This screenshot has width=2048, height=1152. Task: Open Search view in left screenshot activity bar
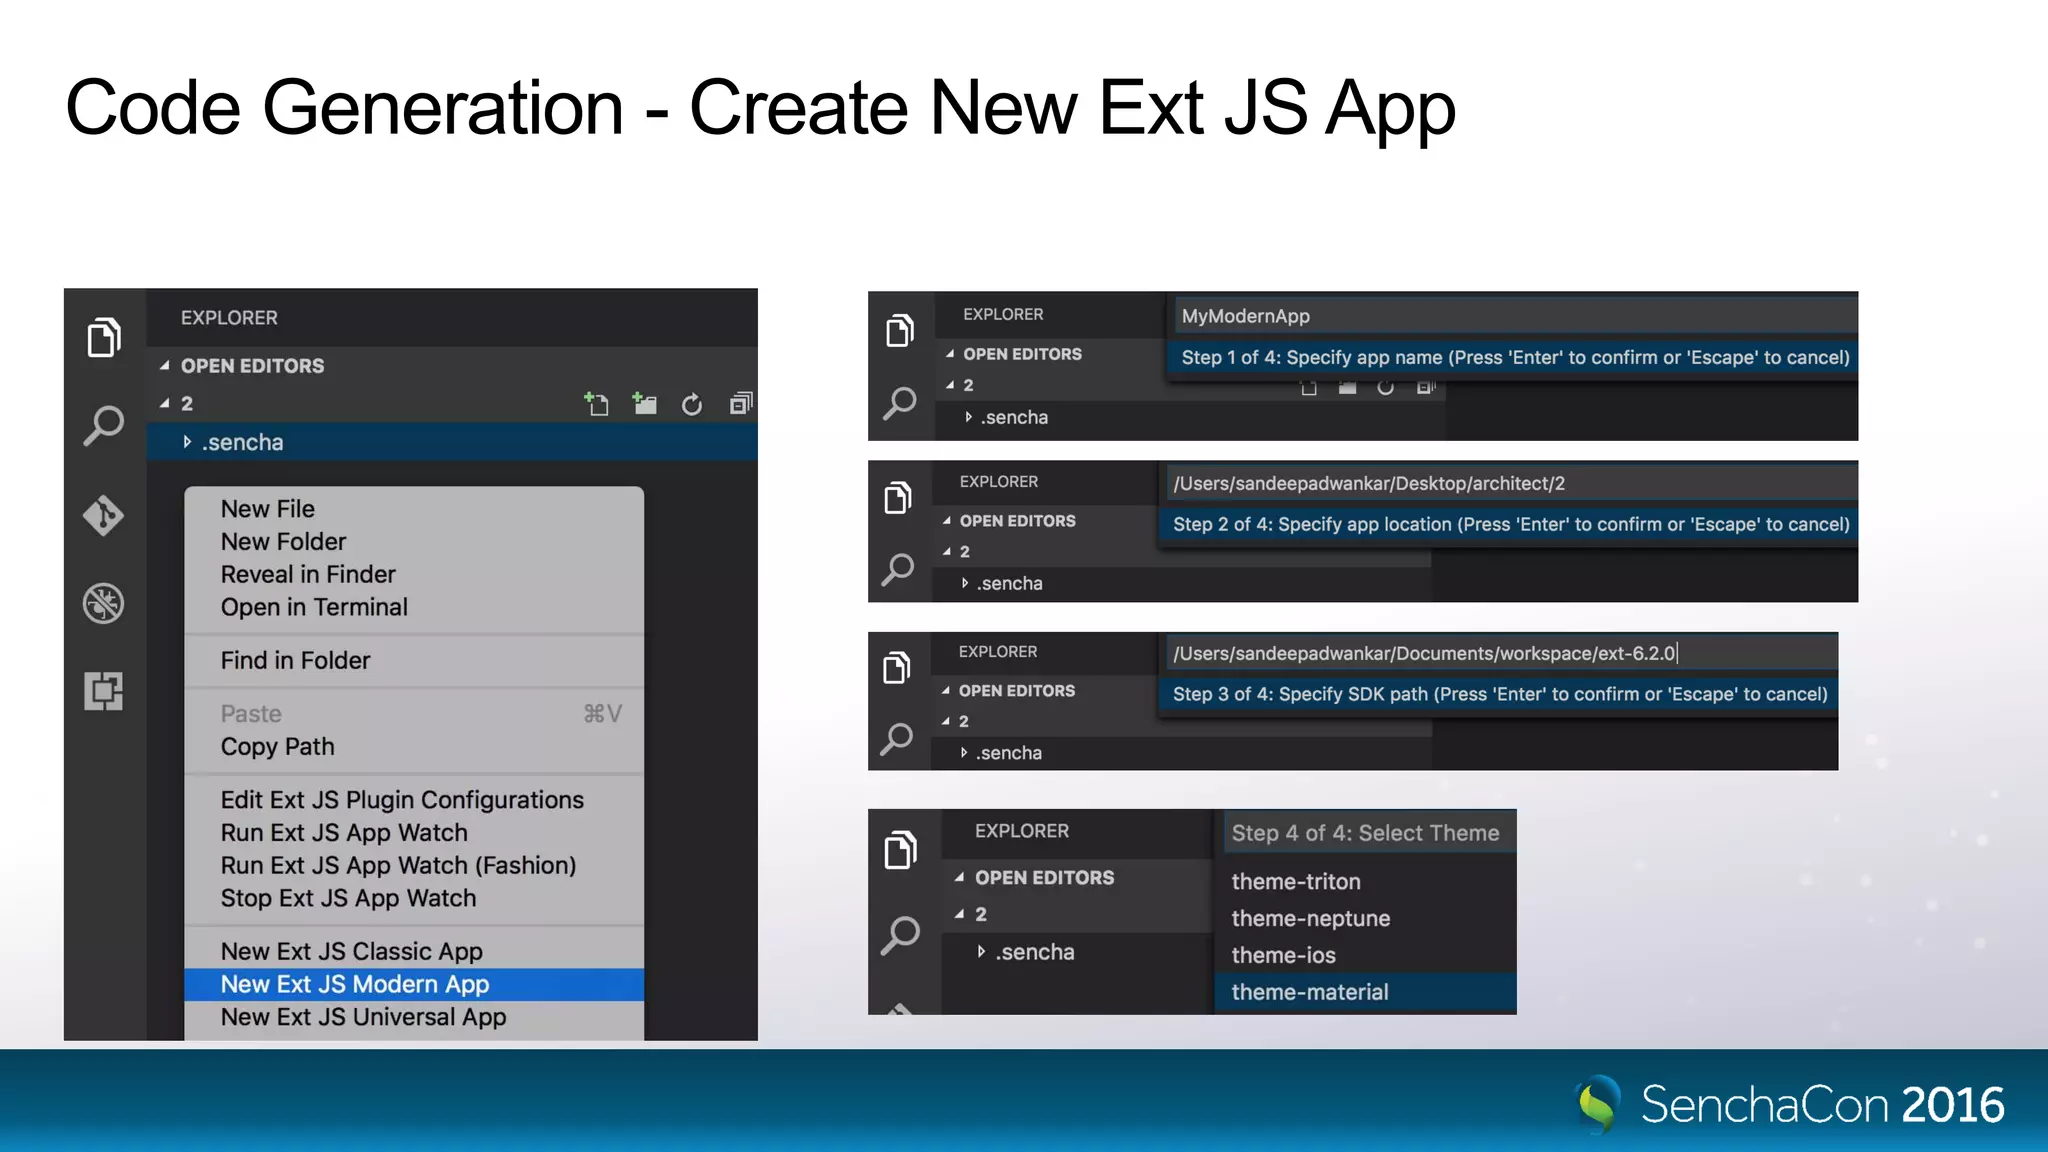[x=104, y=425]
